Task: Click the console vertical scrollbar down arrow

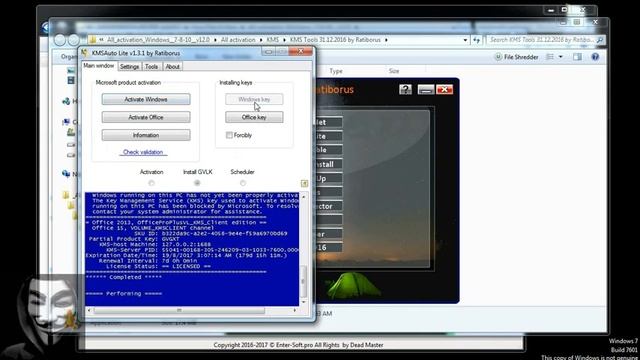Action: tap(303, 302)
